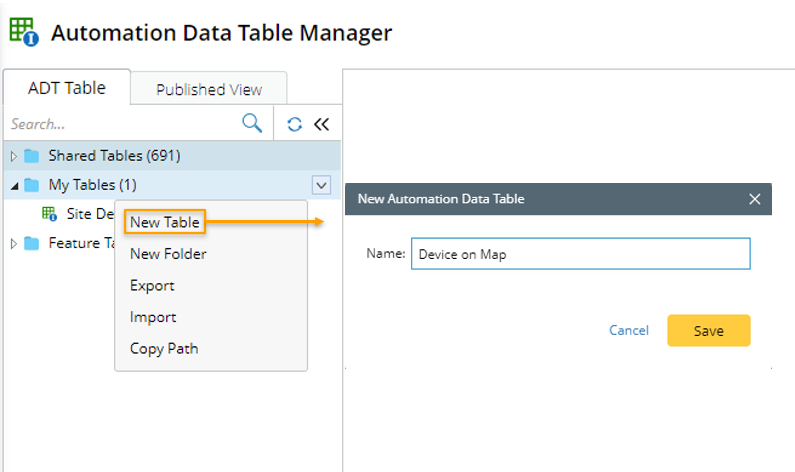
Task: Click the Shared Tables folder icon
Action: [32, 156]
